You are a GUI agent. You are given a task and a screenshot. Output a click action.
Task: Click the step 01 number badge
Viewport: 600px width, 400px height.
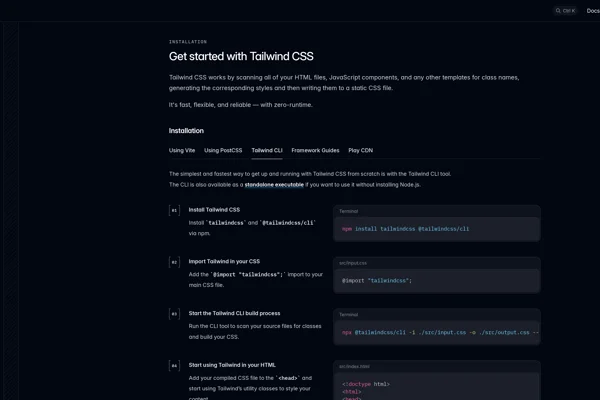coord(174,211)
